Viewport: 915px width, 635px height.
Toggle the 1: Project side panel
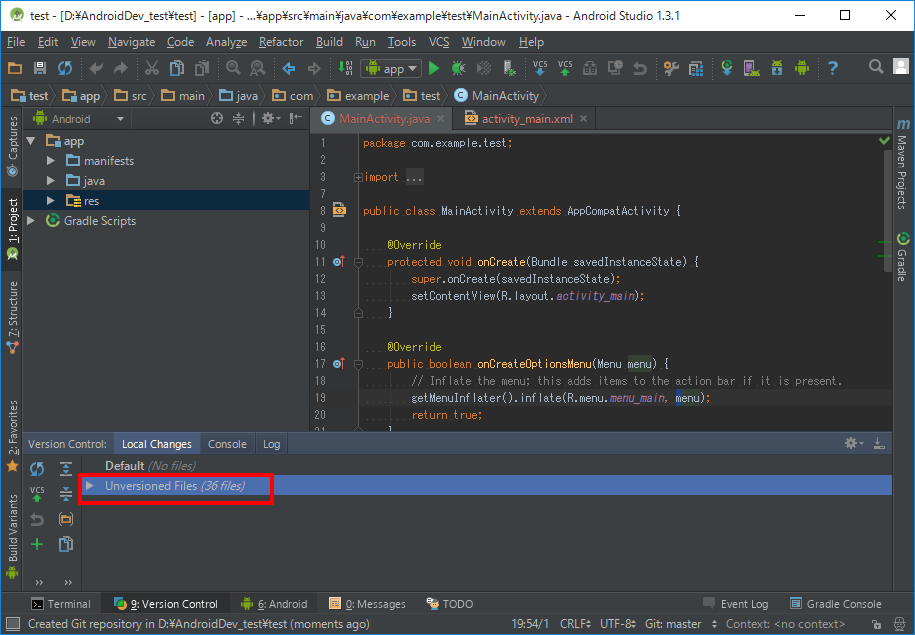pos(12,229)
